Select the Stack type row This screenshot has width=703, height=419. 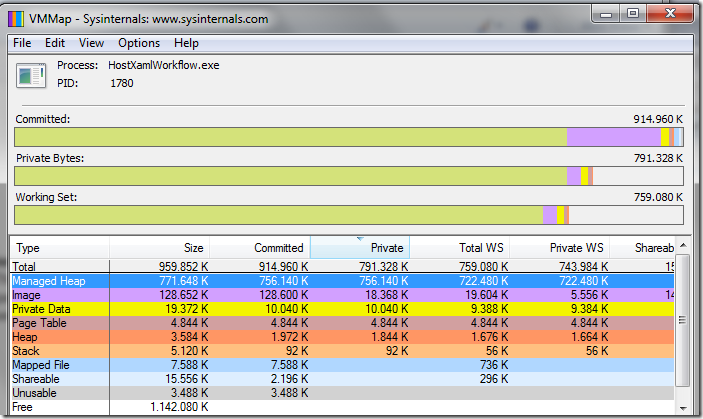[x=343, y=351]
